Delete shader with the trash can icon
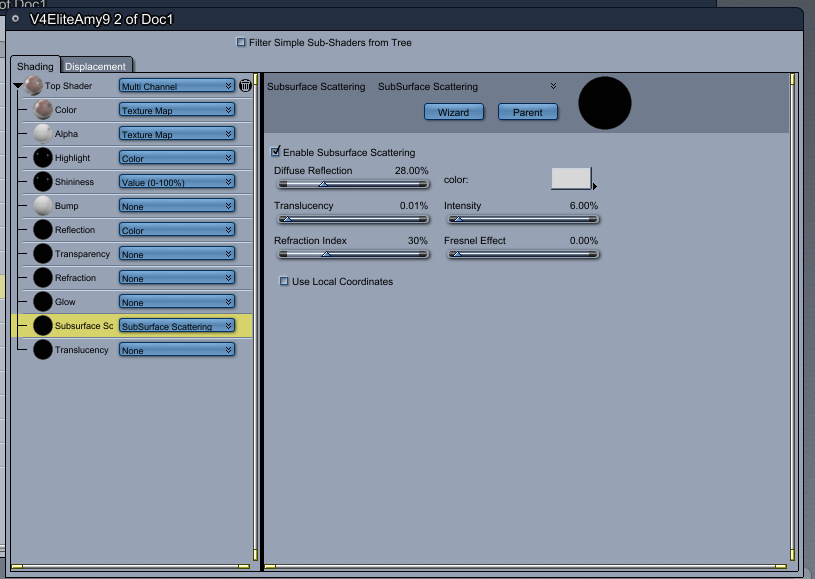815x579 pixels. (245, 85)
